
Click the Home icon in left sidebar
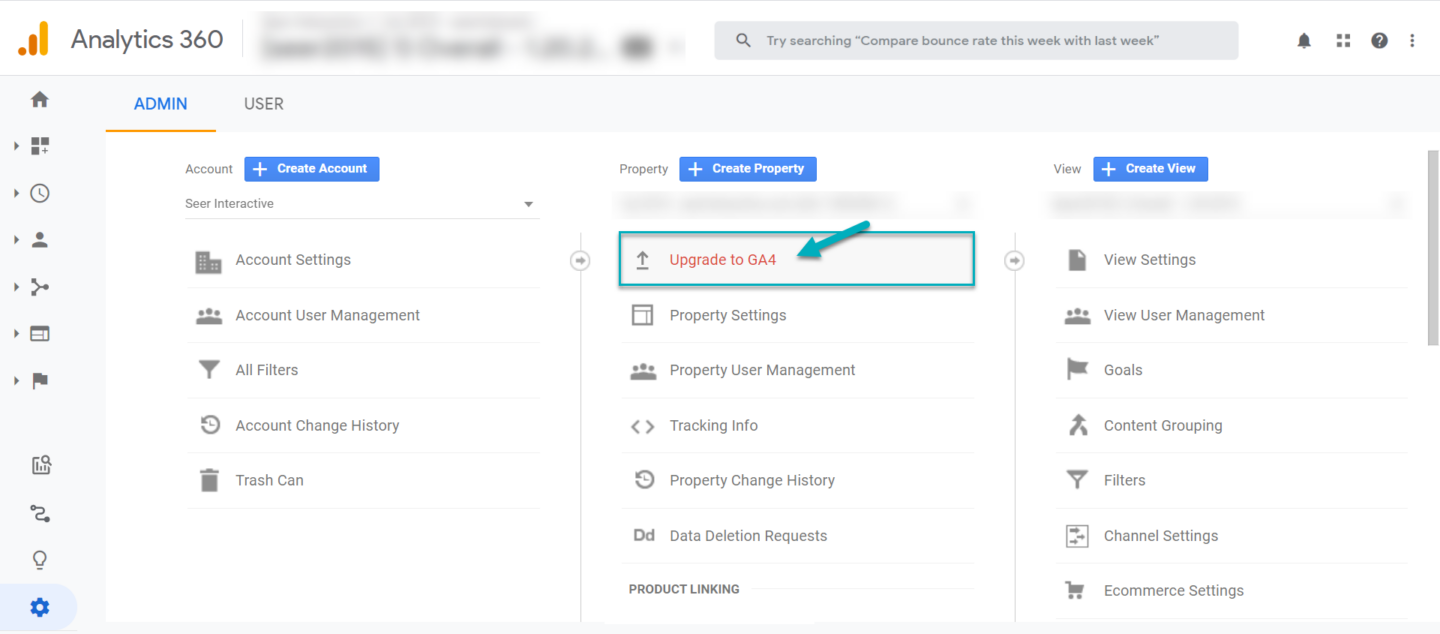click(x=40, y=99)
